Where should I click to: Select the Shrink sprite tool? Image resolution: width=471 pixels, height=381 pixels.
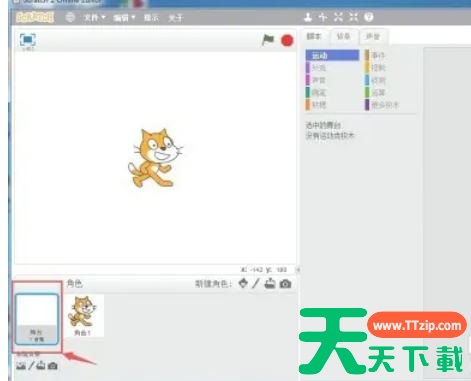point(353,17)
